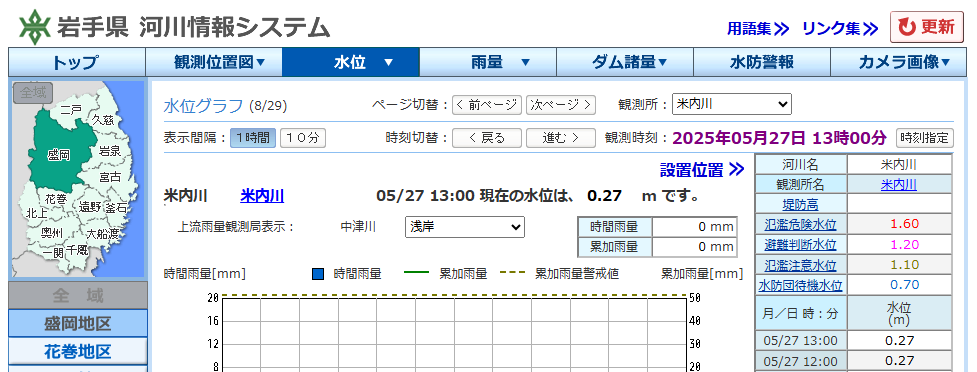Click the 進む time forward button
Screen dimensions: 977x372
click(x=561, y=138)
